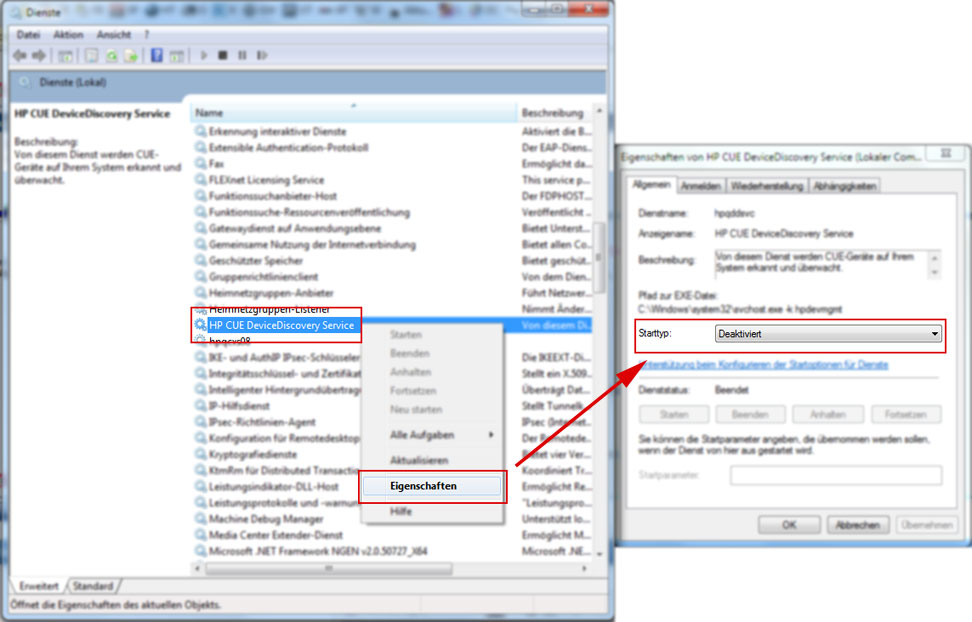Toggle the console tree toolbar icon

(x=65, y=56)
